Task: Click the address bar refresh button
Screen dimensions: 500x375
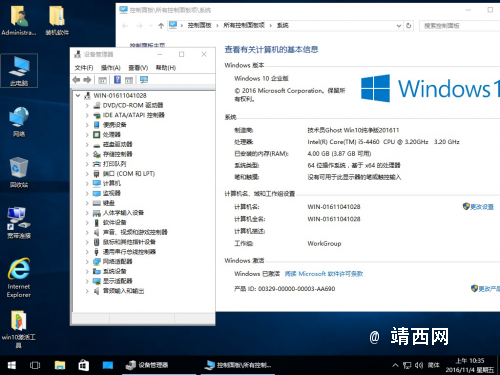Action: pos(409,26)
